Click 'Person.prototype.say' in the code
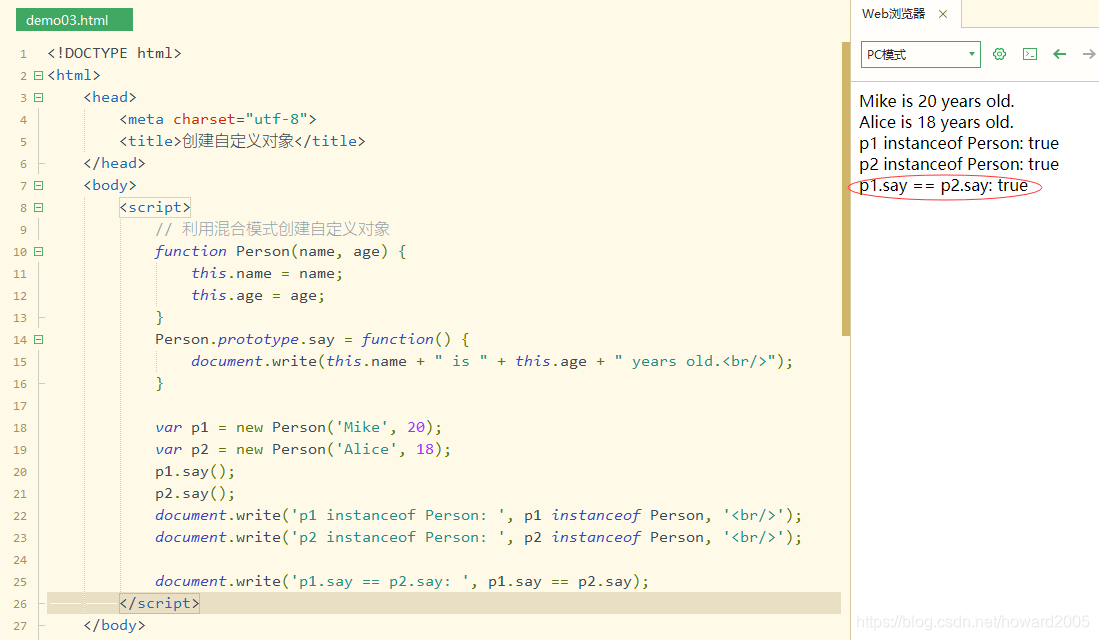Image resolution: width=1099 pixels, height=640 pixels. tap(245, 339)
